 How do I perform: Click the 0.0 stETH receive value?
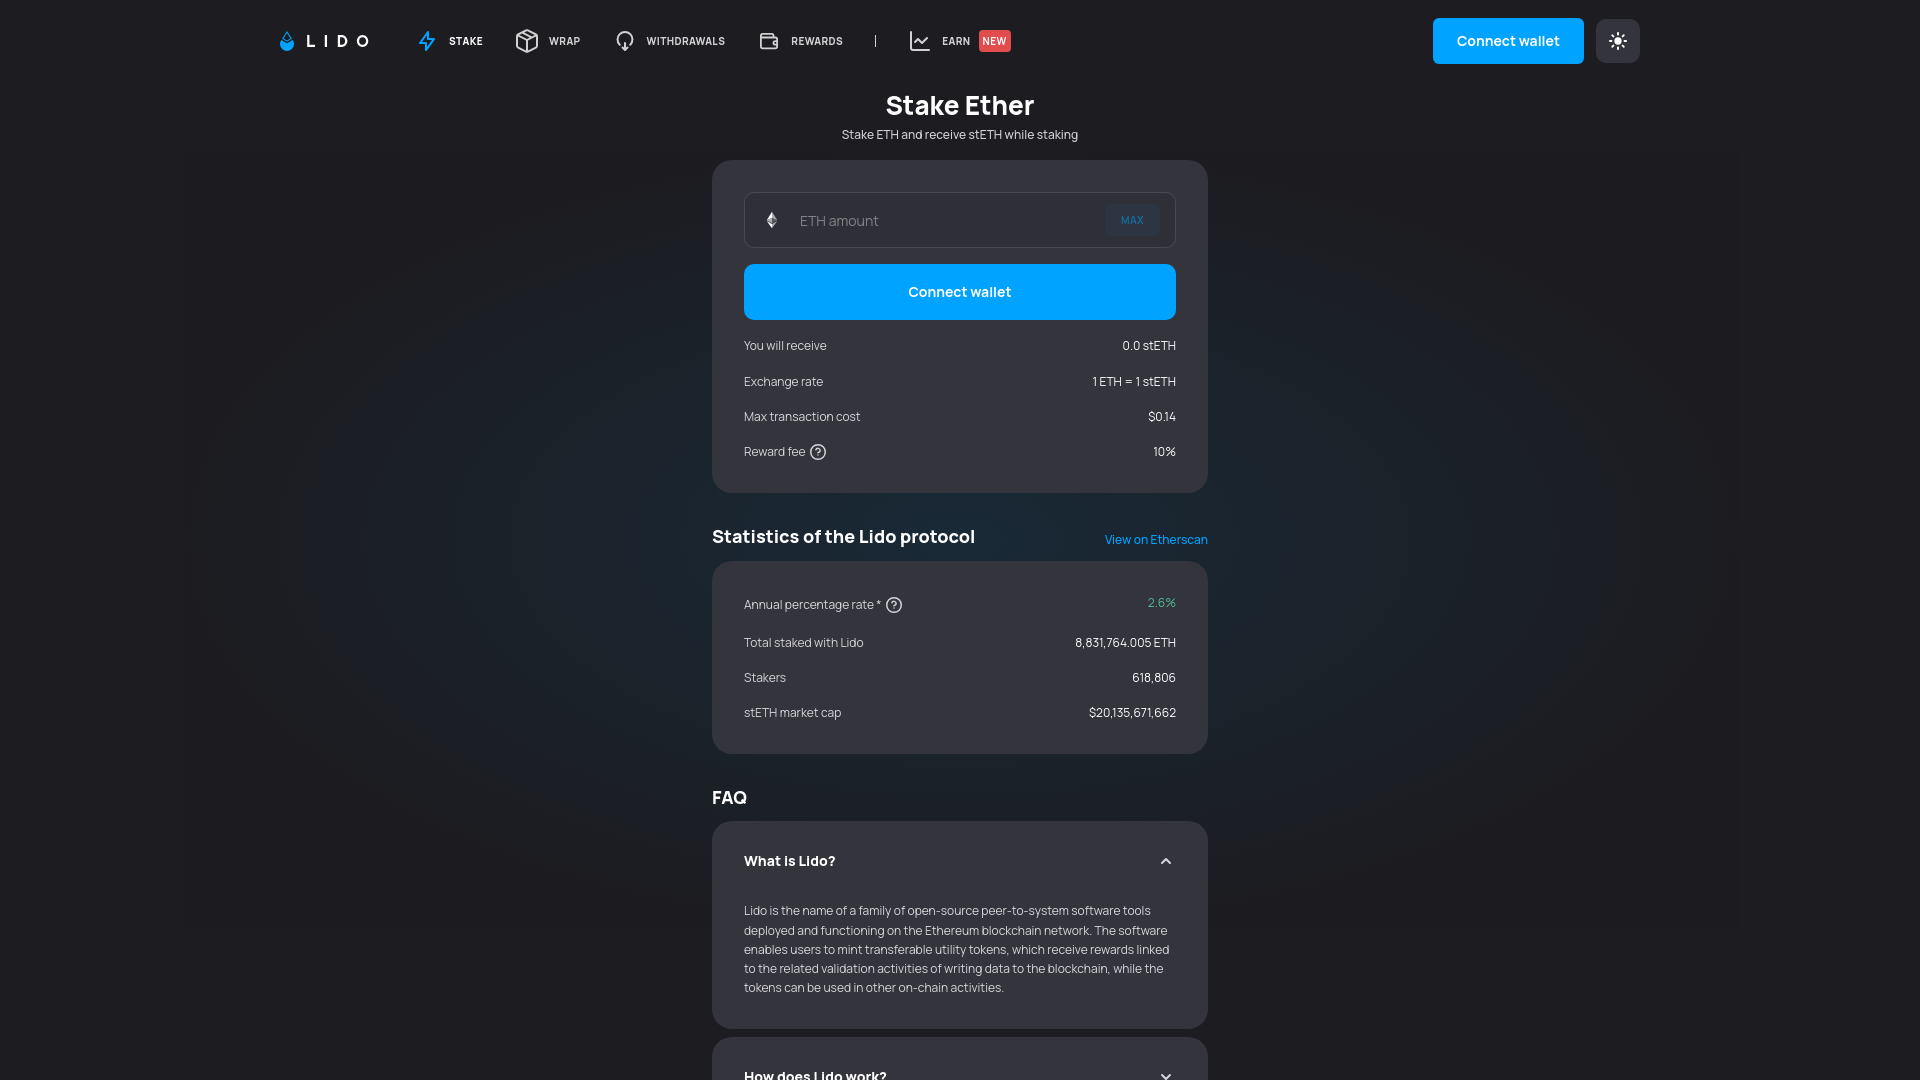coord(1149,346)
